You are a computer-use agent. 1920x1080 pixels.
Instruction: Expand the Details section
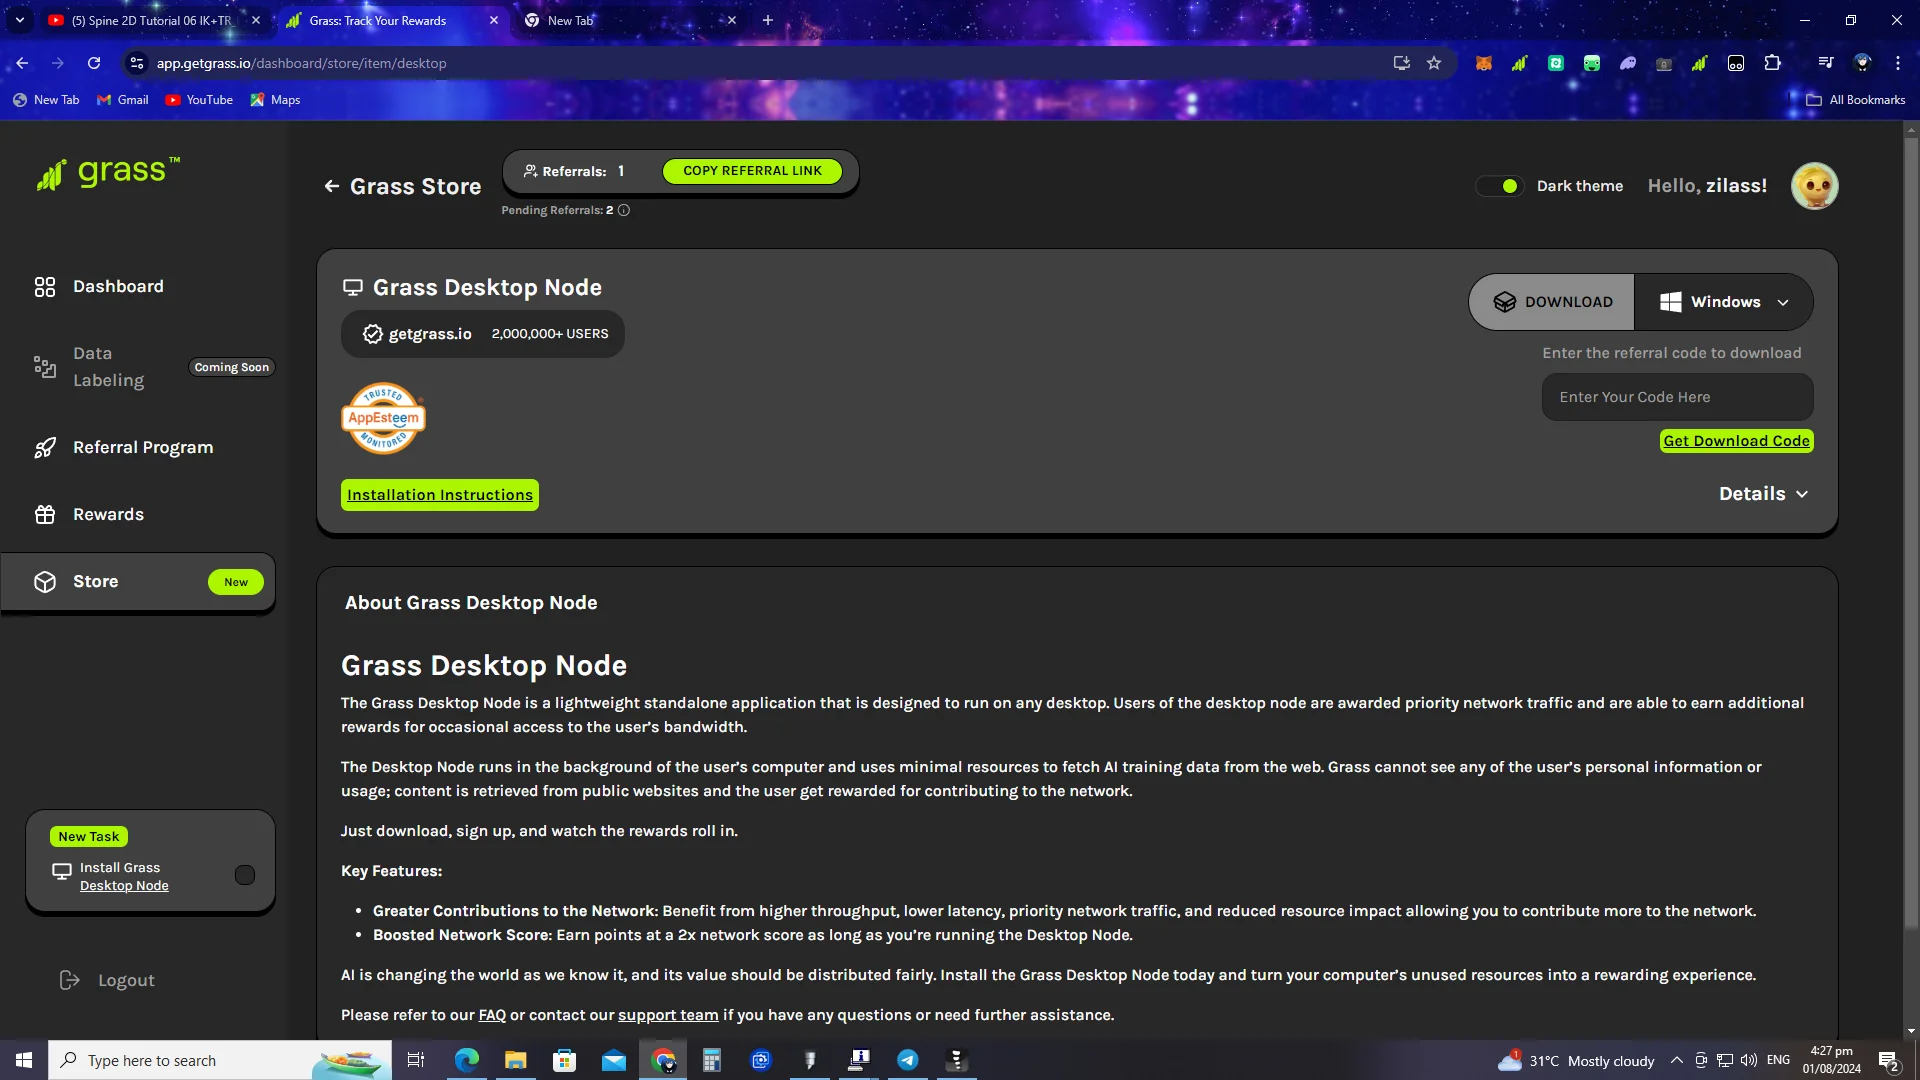[x=1763, y=494]
